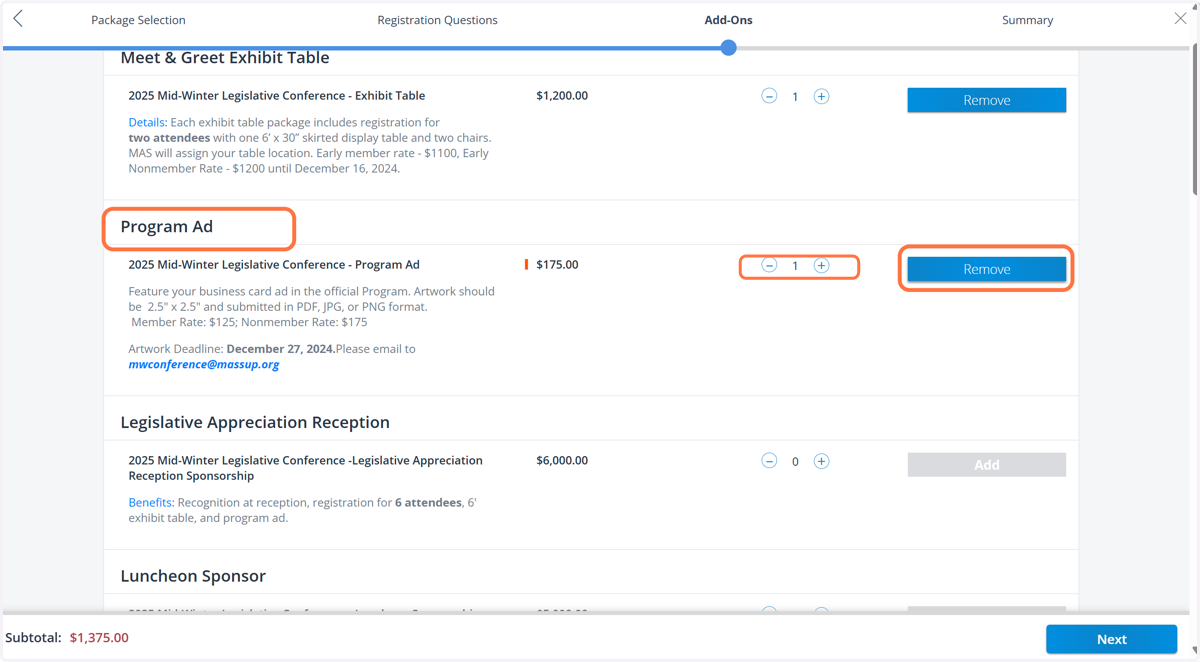This screenshot has width=1200, height=662.
Task: Click the blue Details label under Exhibit Table
Action: (146, 122)
